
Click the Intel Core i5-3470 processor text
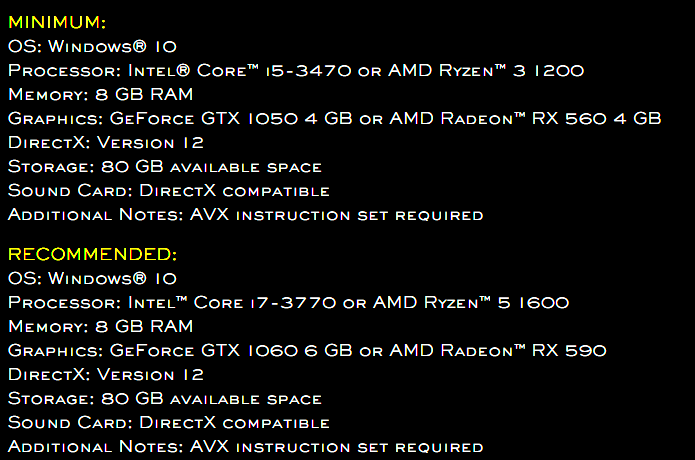pyautogui.click(x=239, y=70)
